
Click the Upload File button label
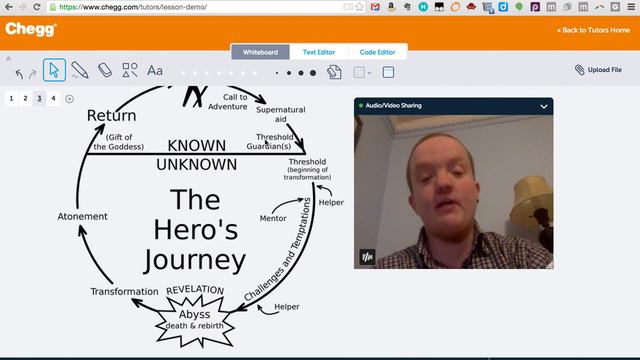(605, 70)
